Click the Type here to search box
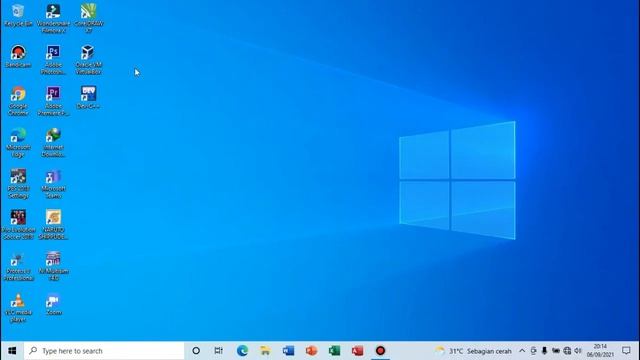640x360 pixels. [x=104, y=351]
